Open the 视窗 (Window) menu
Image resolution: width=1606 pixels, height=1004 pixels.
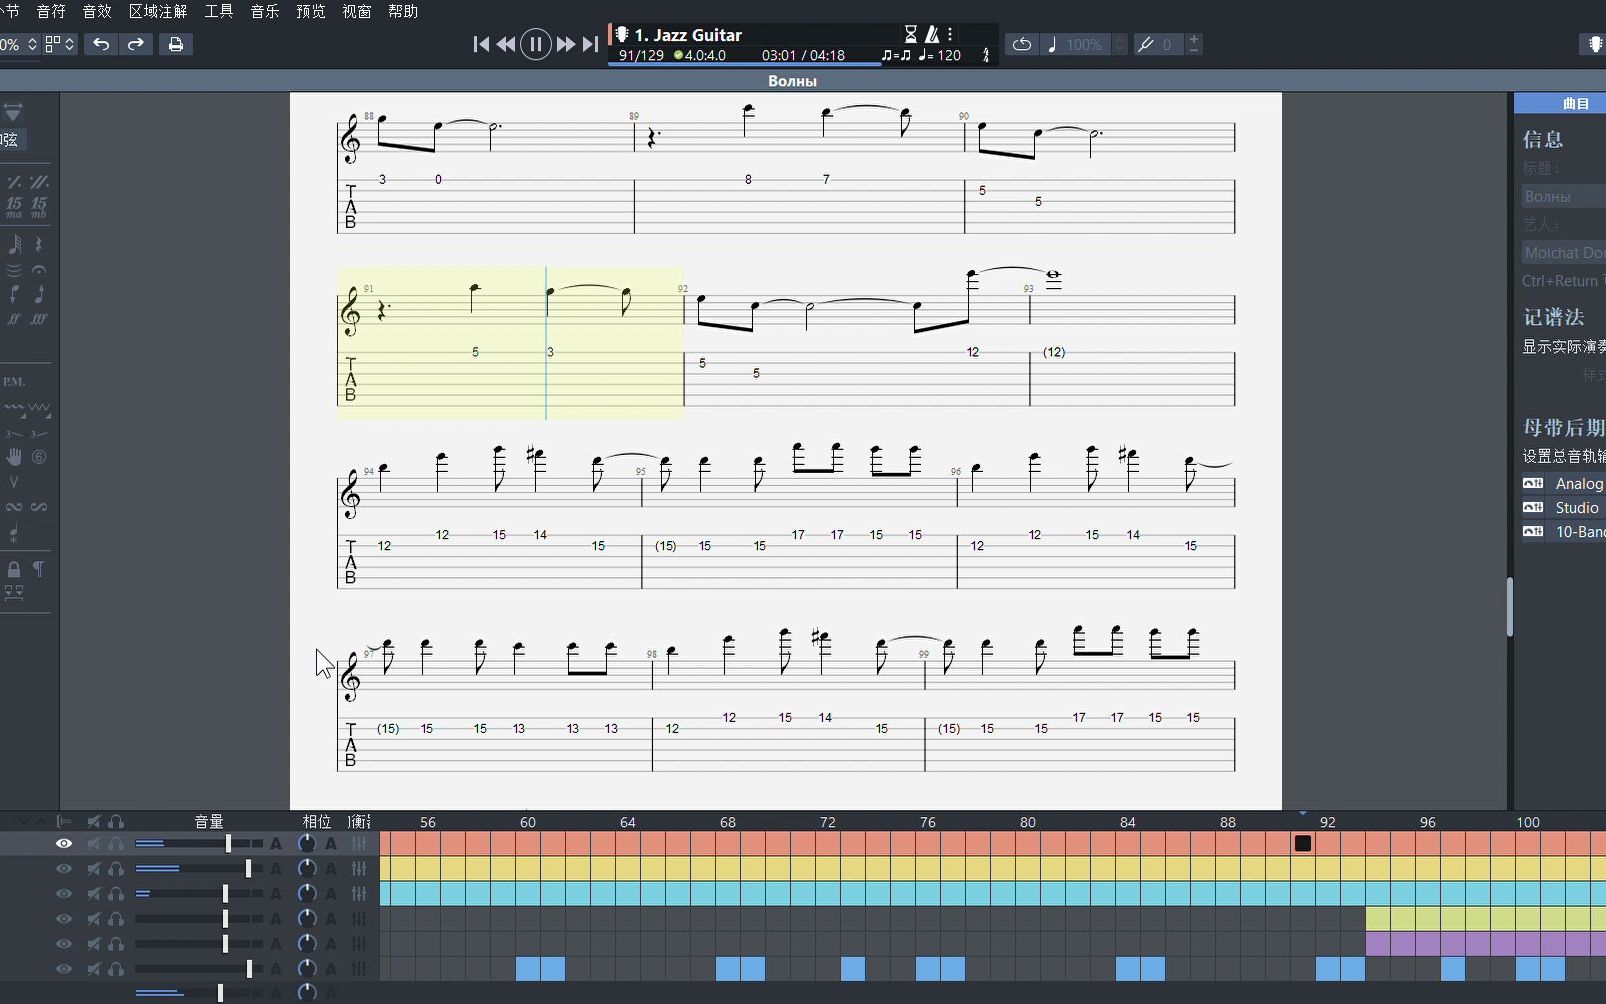click(357, 11)
